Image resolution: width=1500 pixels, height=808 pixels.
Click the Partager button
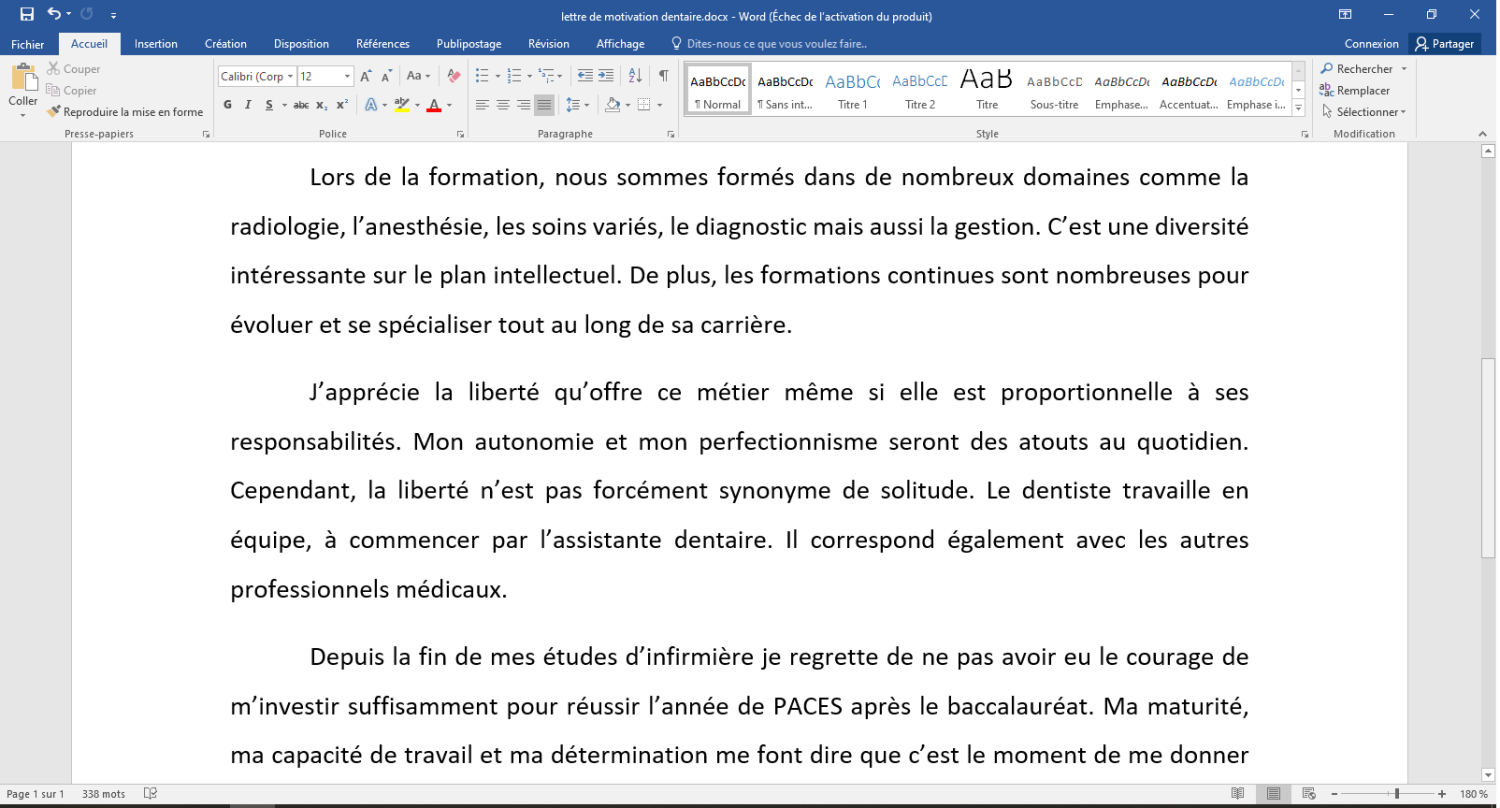[x=1445, y=44]
